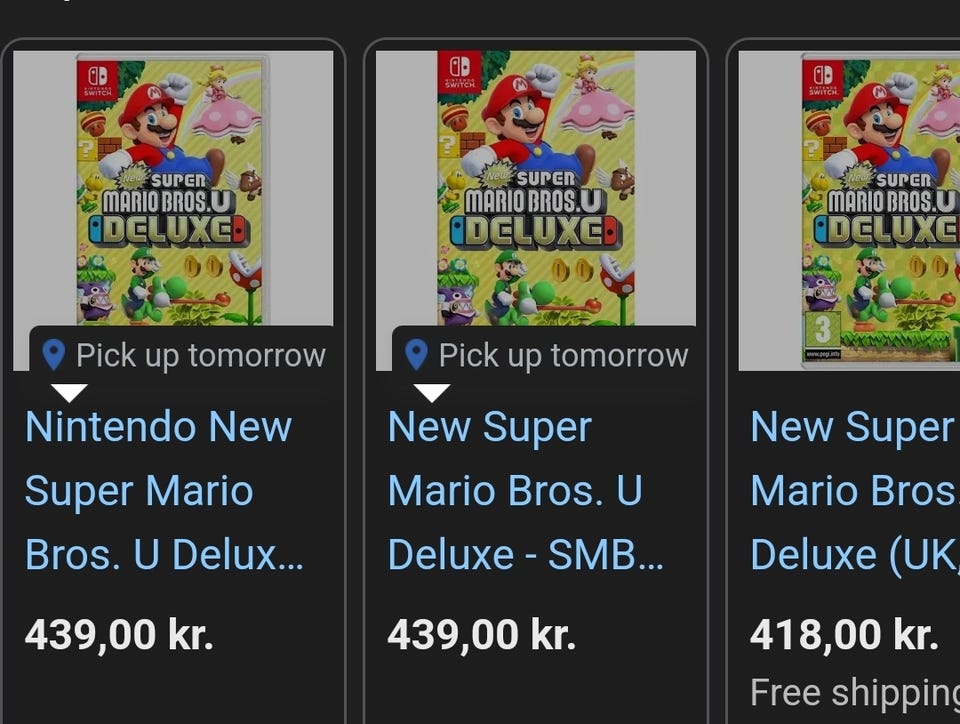Viewport: 960px width, 724px height.
Task: Click the white triangle pointer above the SMB listing title
Action: pos(431,392)
